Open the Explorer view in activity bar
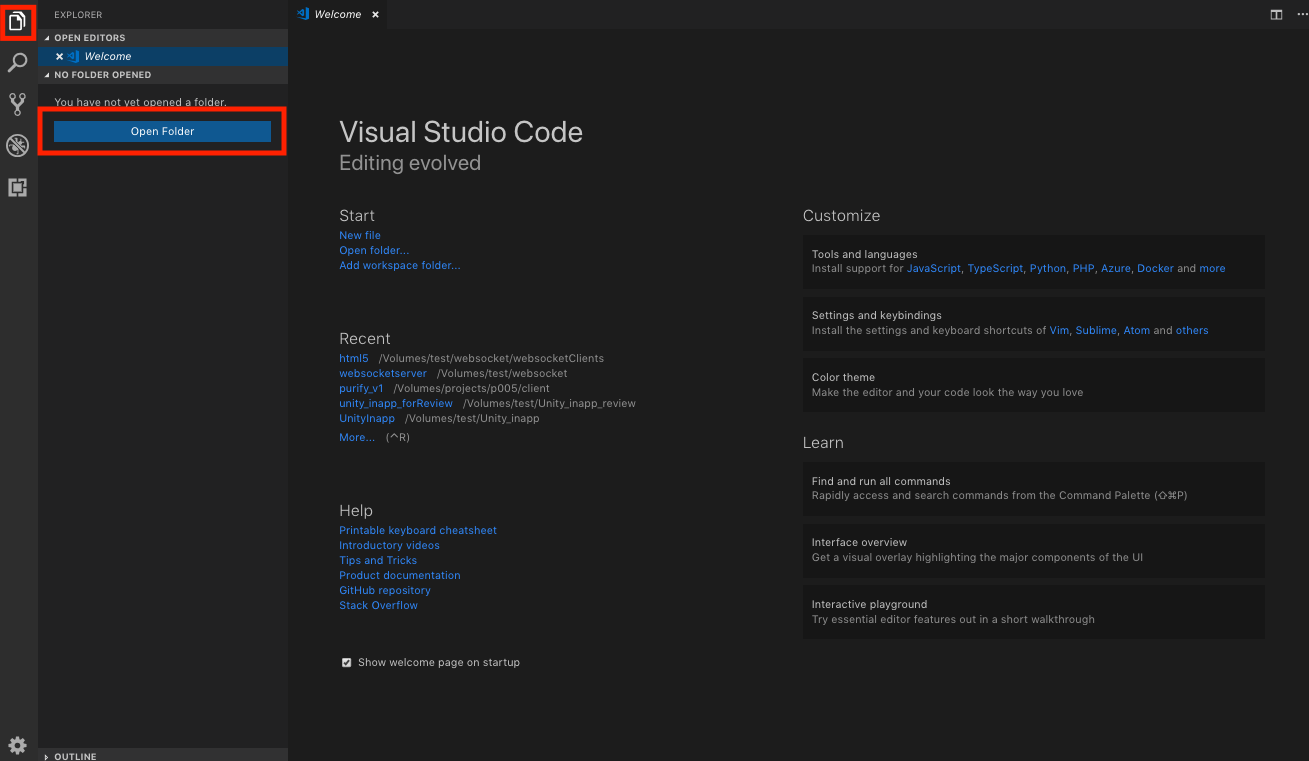Viewport: 1309px width, 761px height. click(x=17, y=21)
